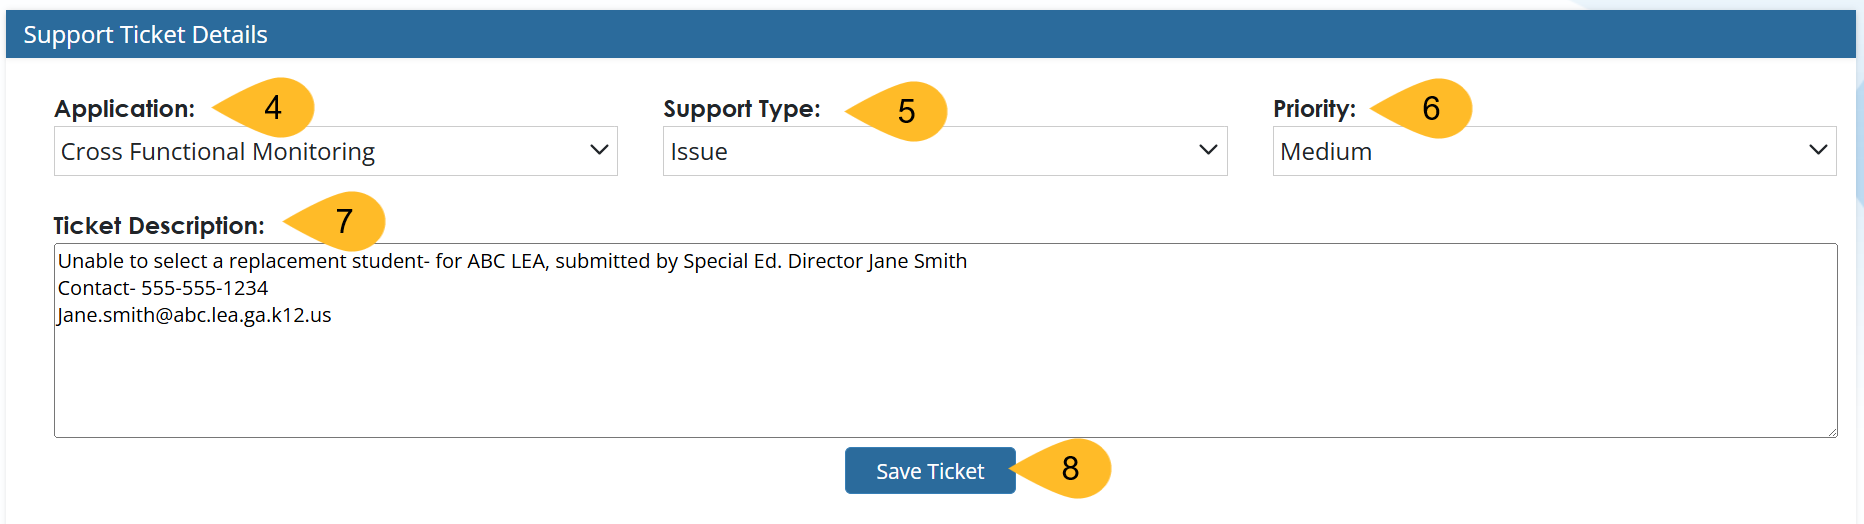Open the Priority dropdown
Screen dimensions: 1864x524
point(1553,151)
